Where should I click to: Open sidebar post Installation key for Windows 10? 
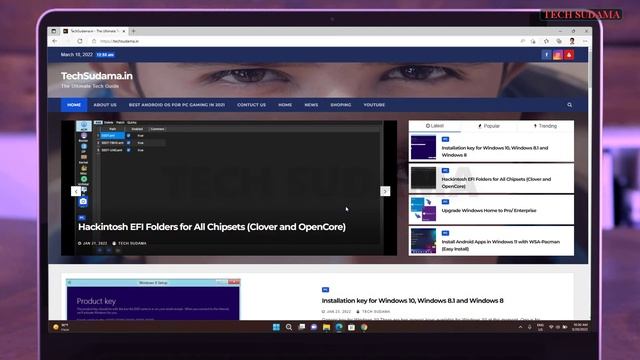pos(495,151)
